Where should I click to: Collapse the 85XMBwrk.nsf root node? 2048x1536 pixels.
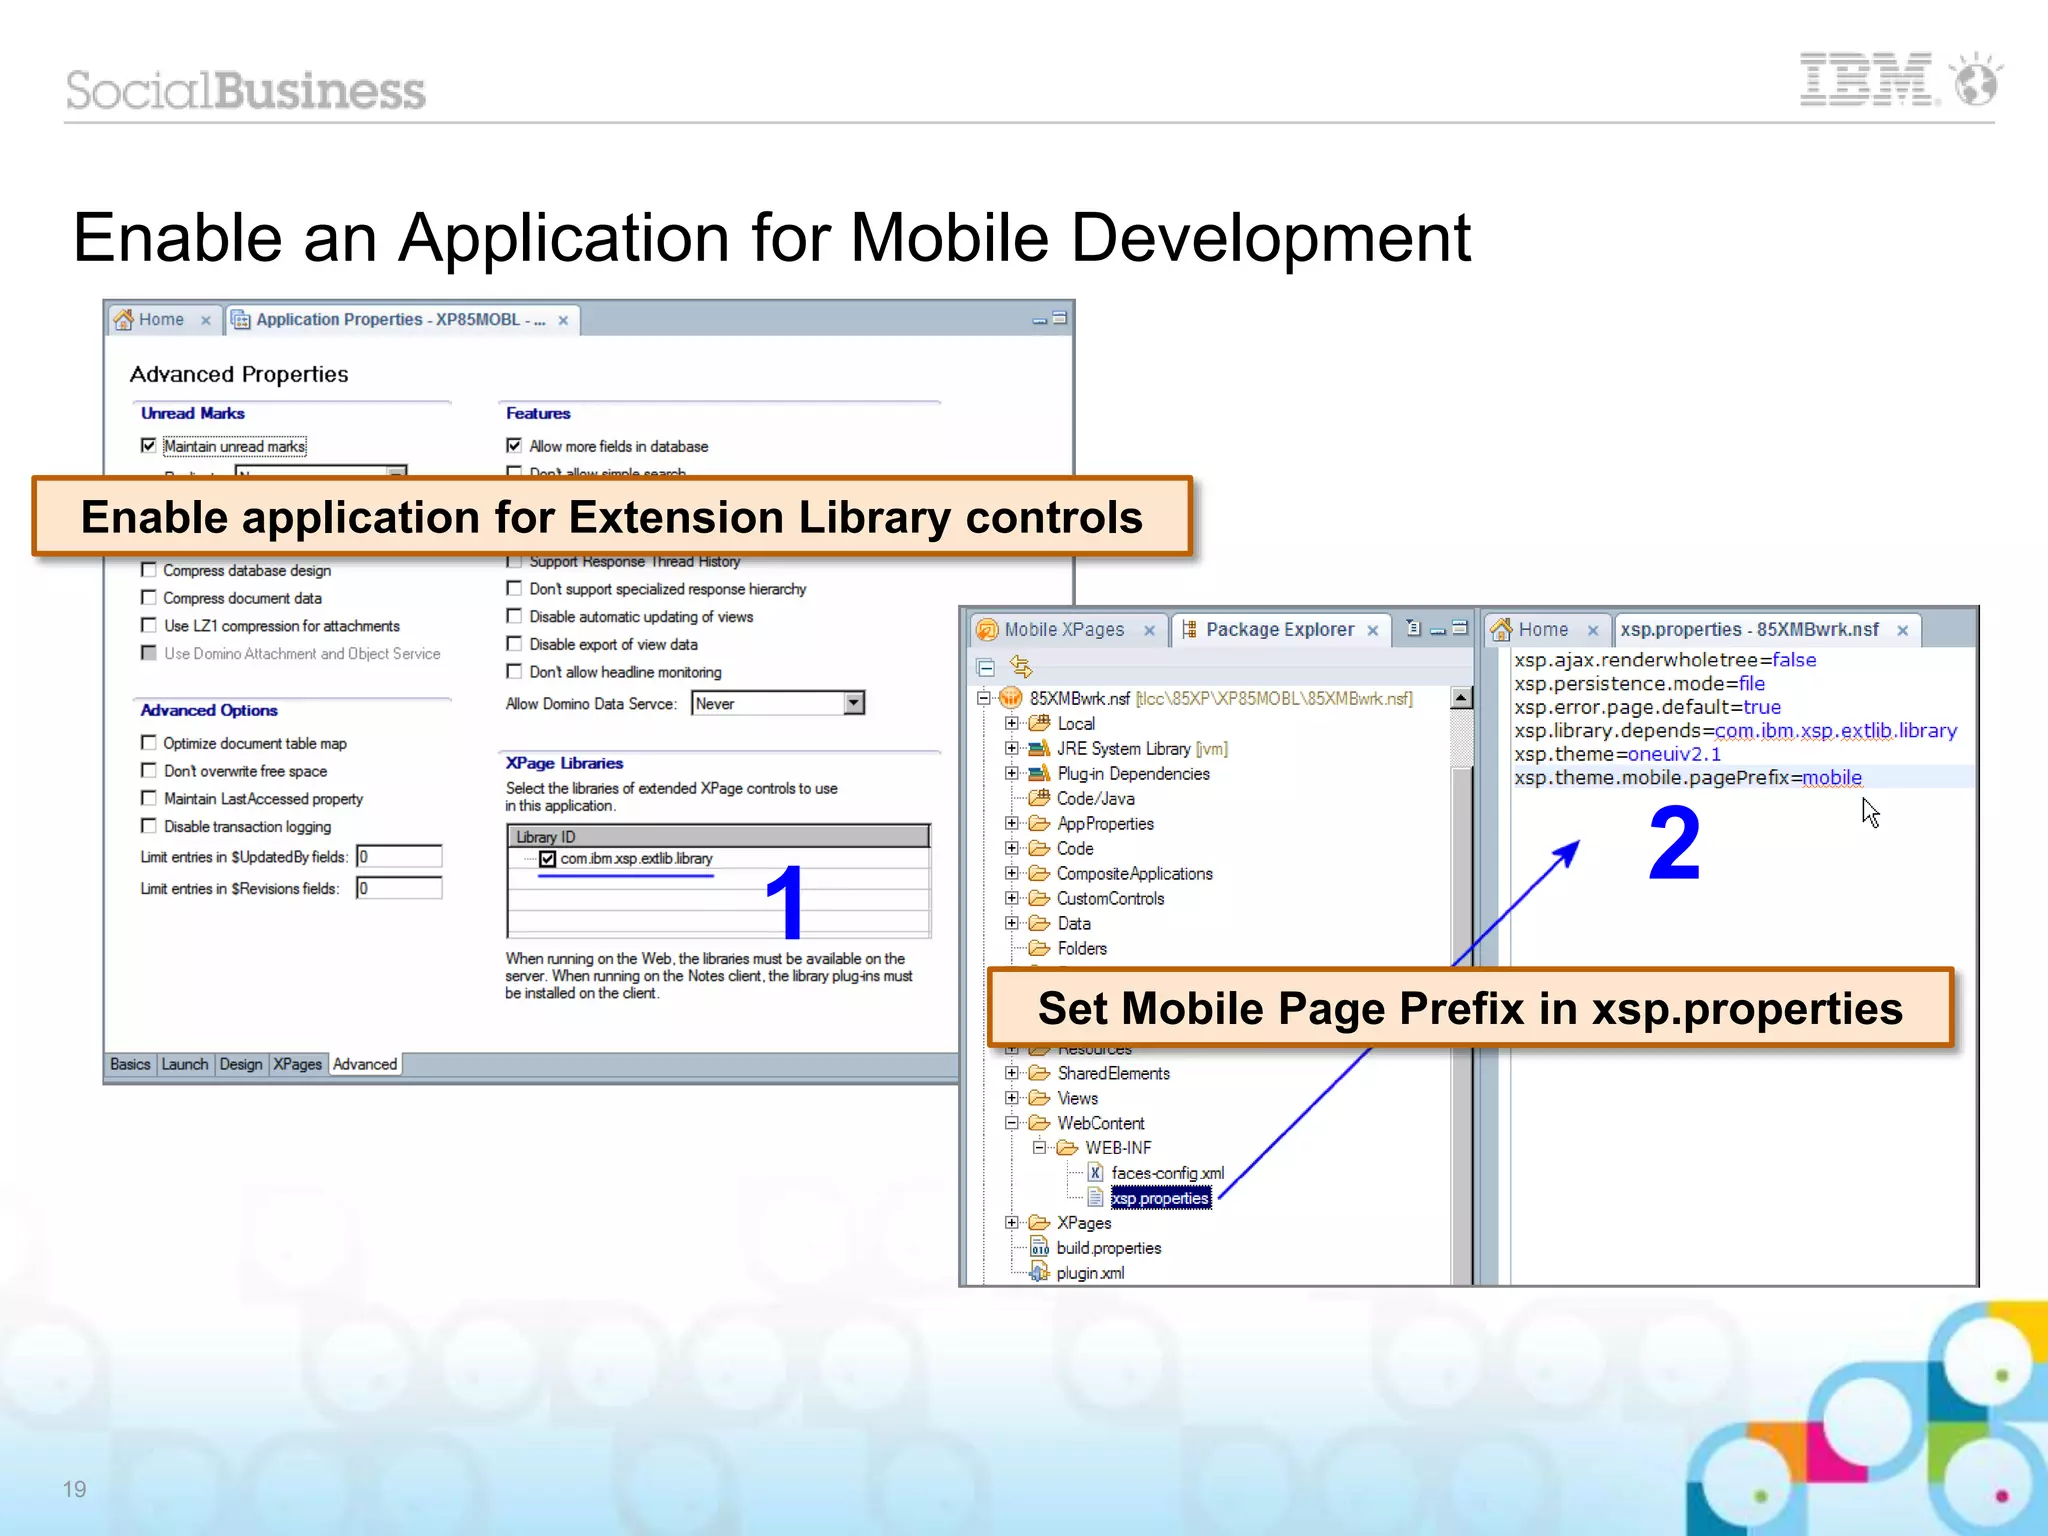983,698
